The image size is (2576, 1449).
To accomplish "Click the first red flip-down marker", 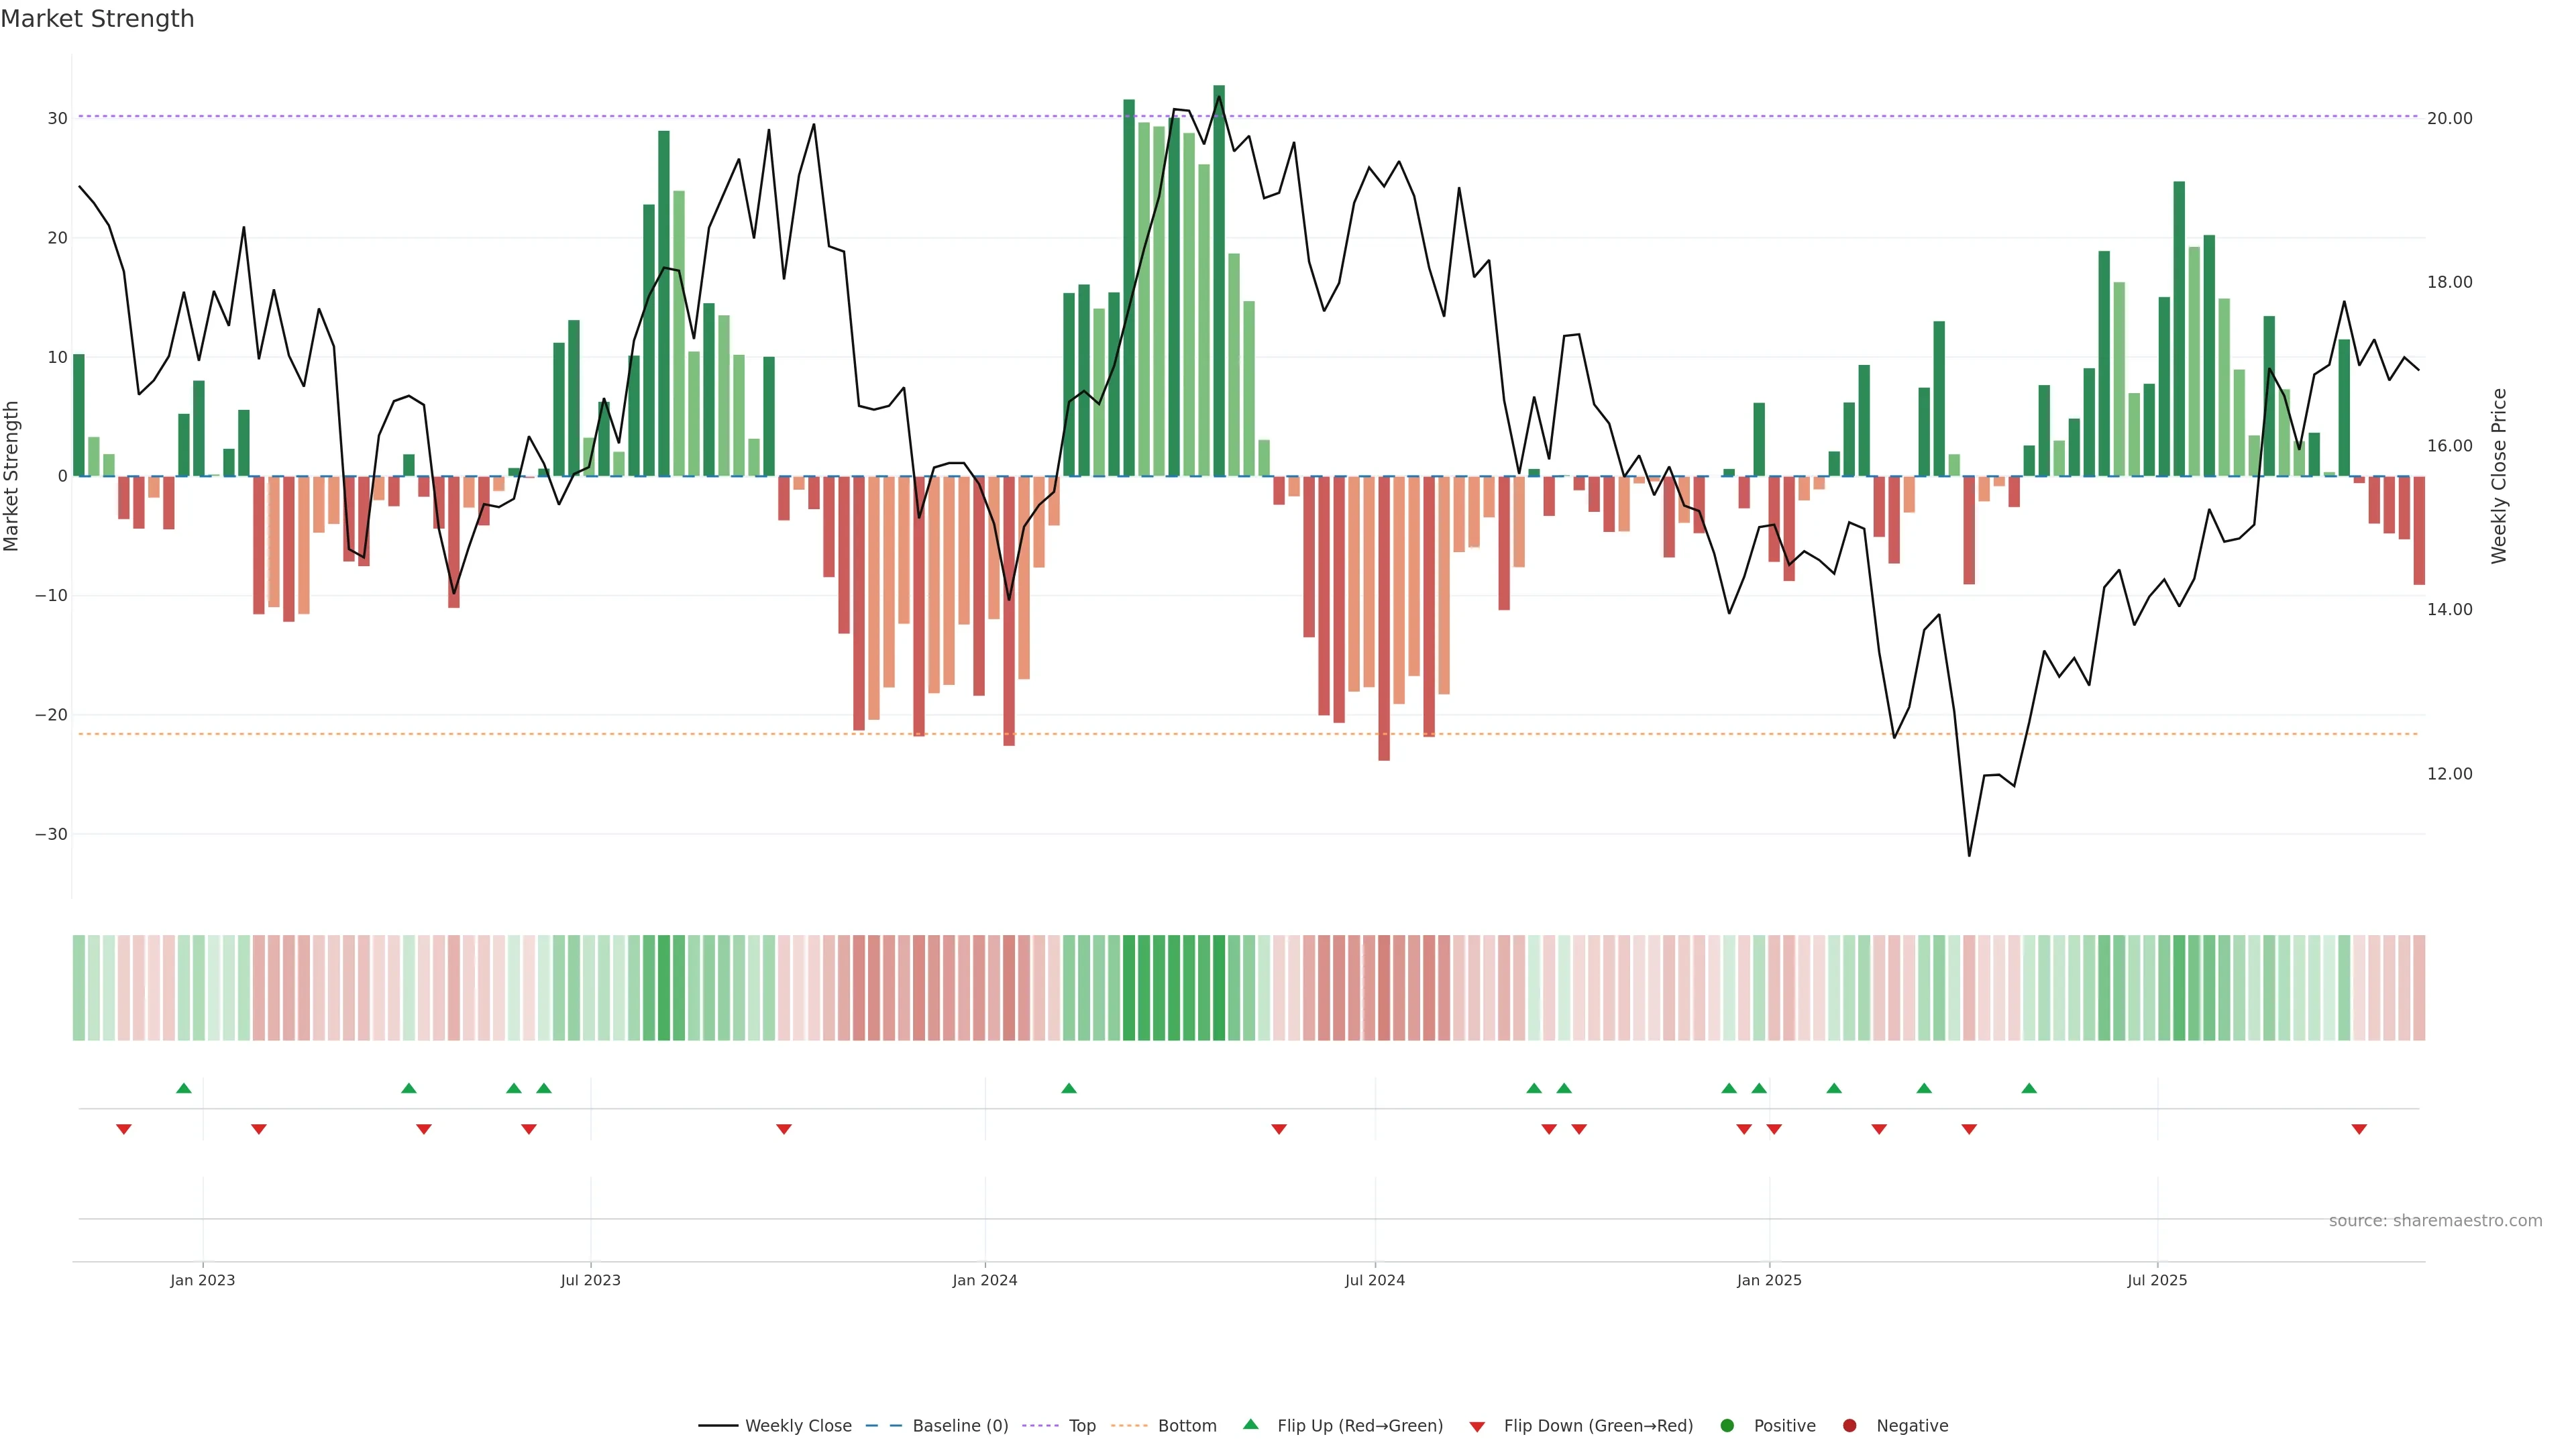I will click(x=124, y=1129).
